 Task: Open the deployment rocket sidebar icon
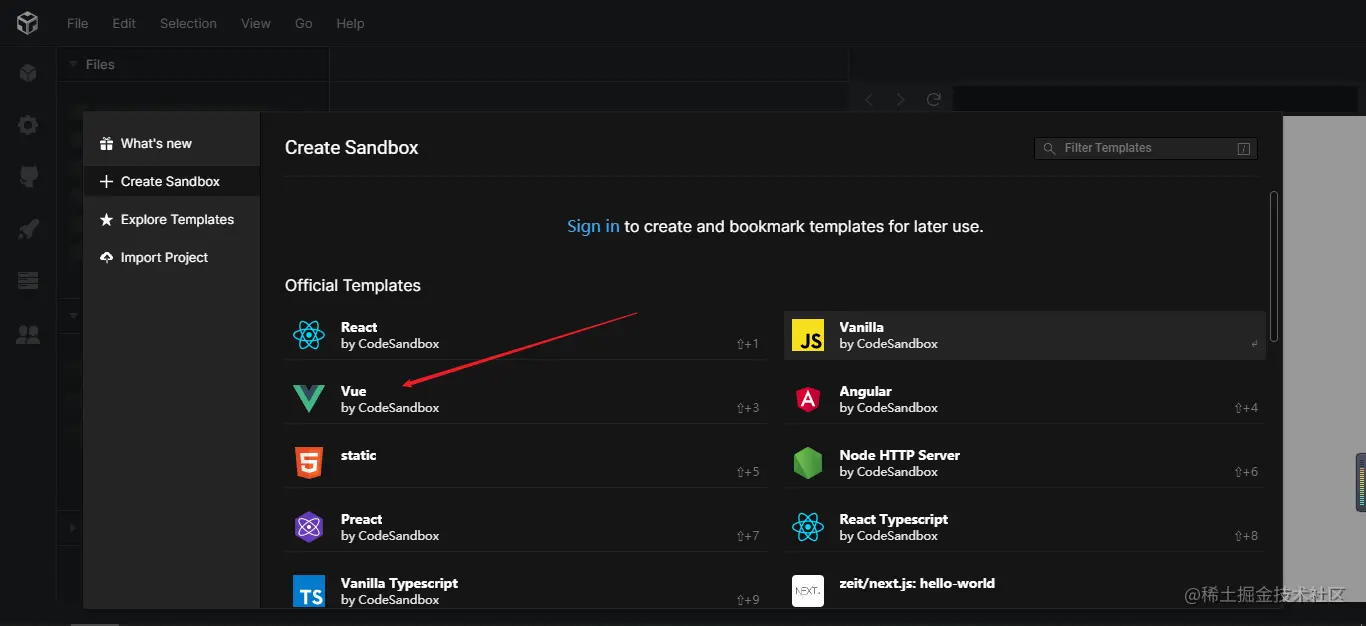pyautogui.click(x=28, y=229)
